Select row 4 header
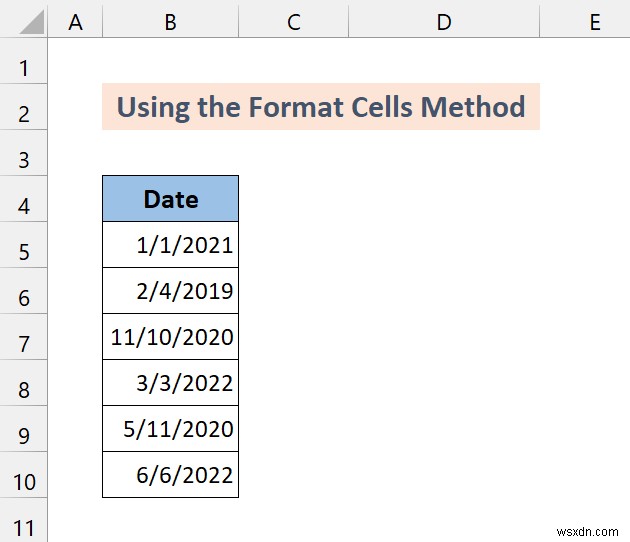The width and height of the screenshot is (630, 542). click(24, 198)
